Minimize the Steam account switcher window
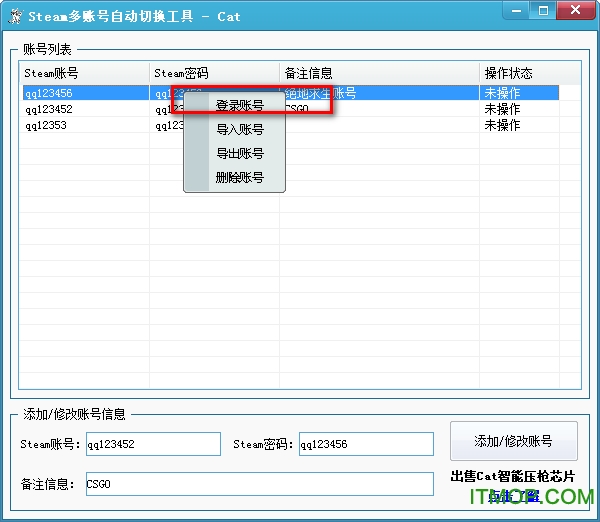The width and height of the screenshot is (600, 522). pyautogui.click(x=516, y=10)
